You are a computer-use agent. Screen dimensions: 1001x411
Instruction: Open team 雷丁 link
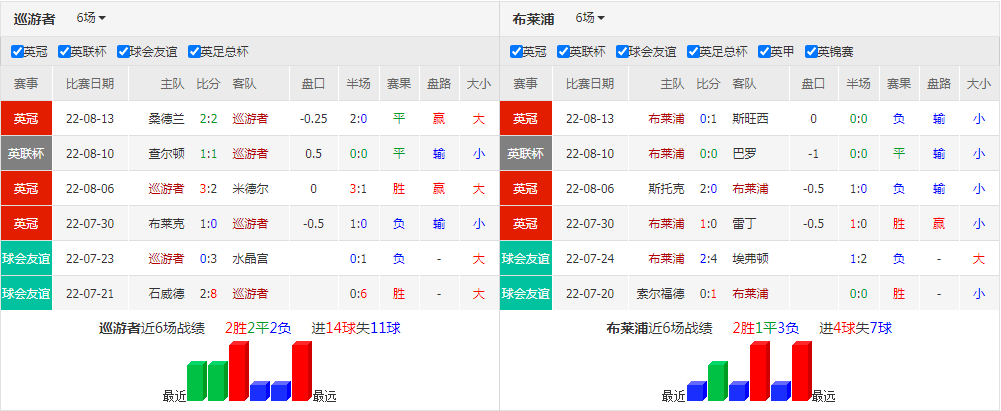[x=744, y=224]
